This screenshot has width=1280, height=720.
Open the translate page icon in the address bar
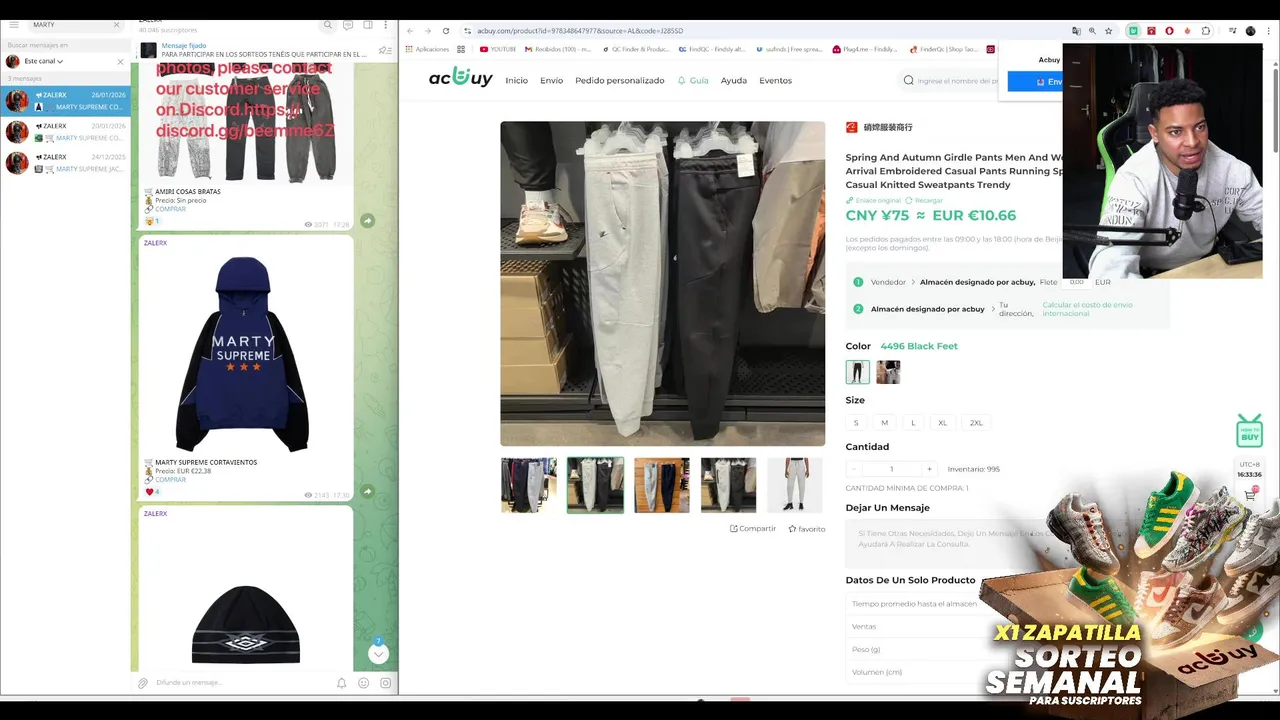click(1076, 31)
